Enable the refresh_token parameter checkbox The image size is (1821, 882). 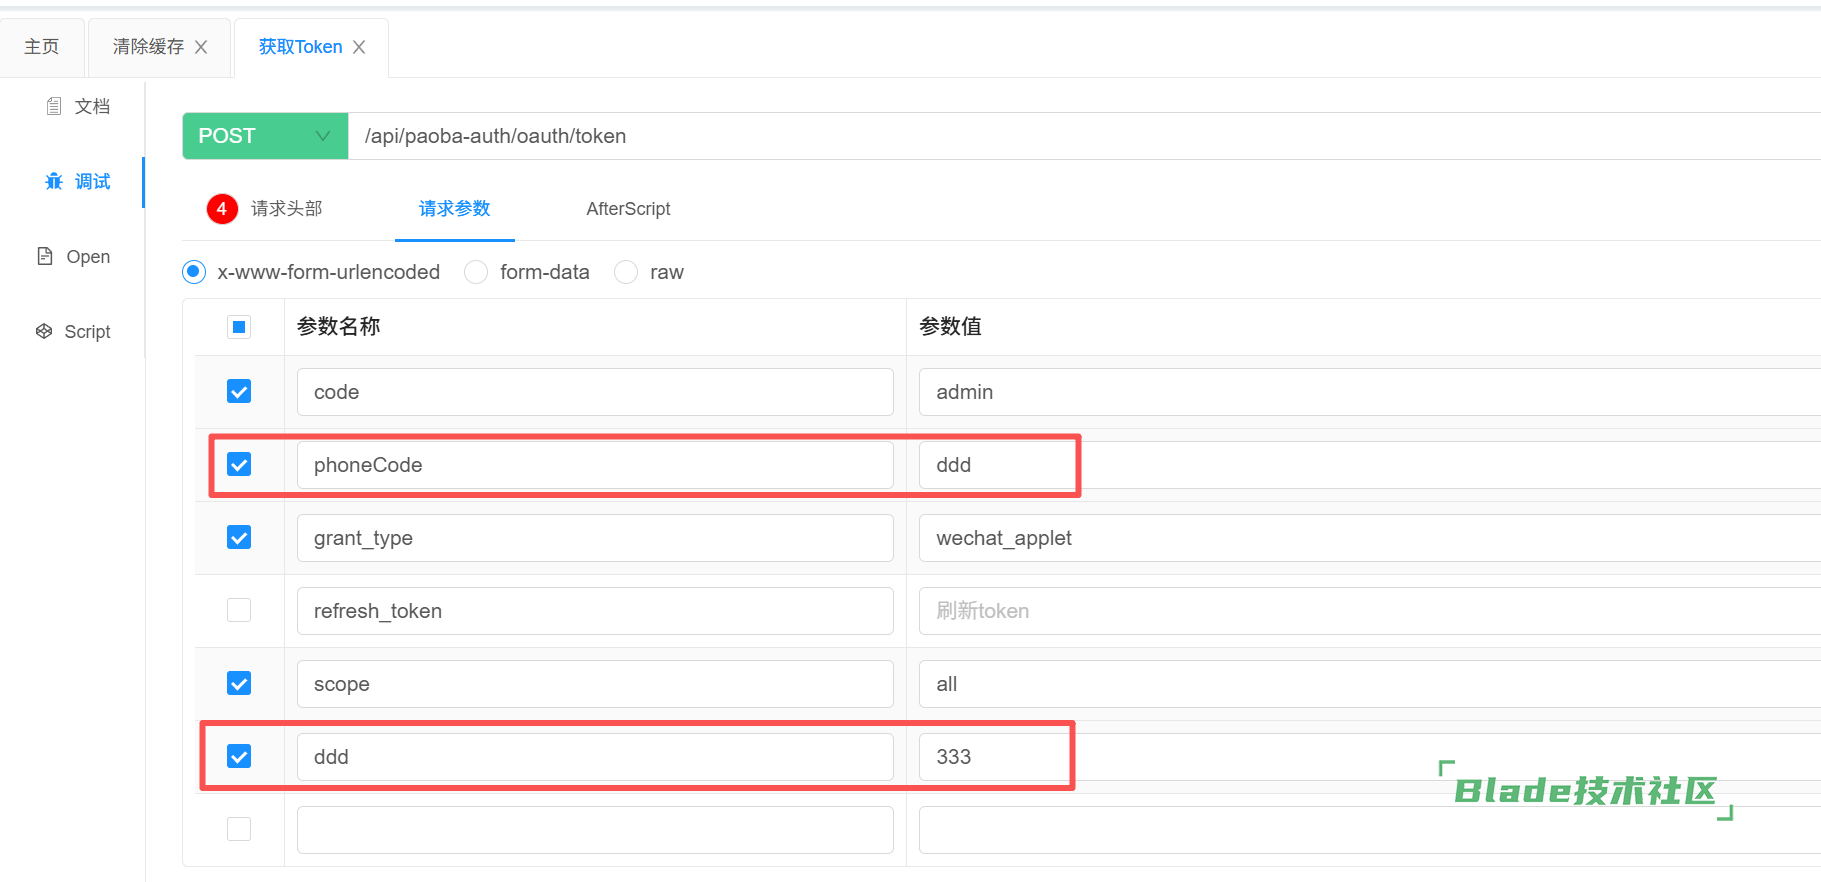tap(239, 610)
